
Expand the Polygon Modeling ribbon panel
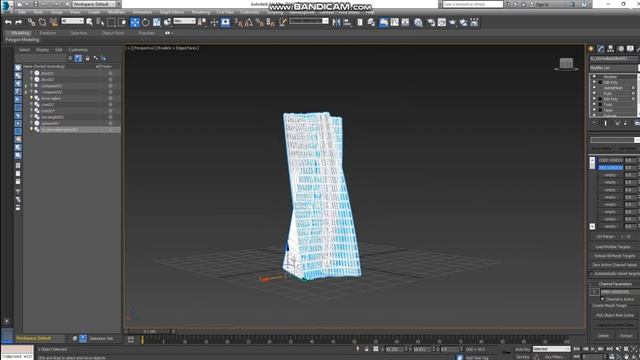coord(22,40)
